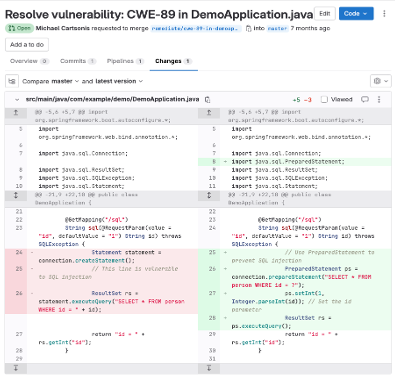Copy the source branch name icon

coord(248,29)
